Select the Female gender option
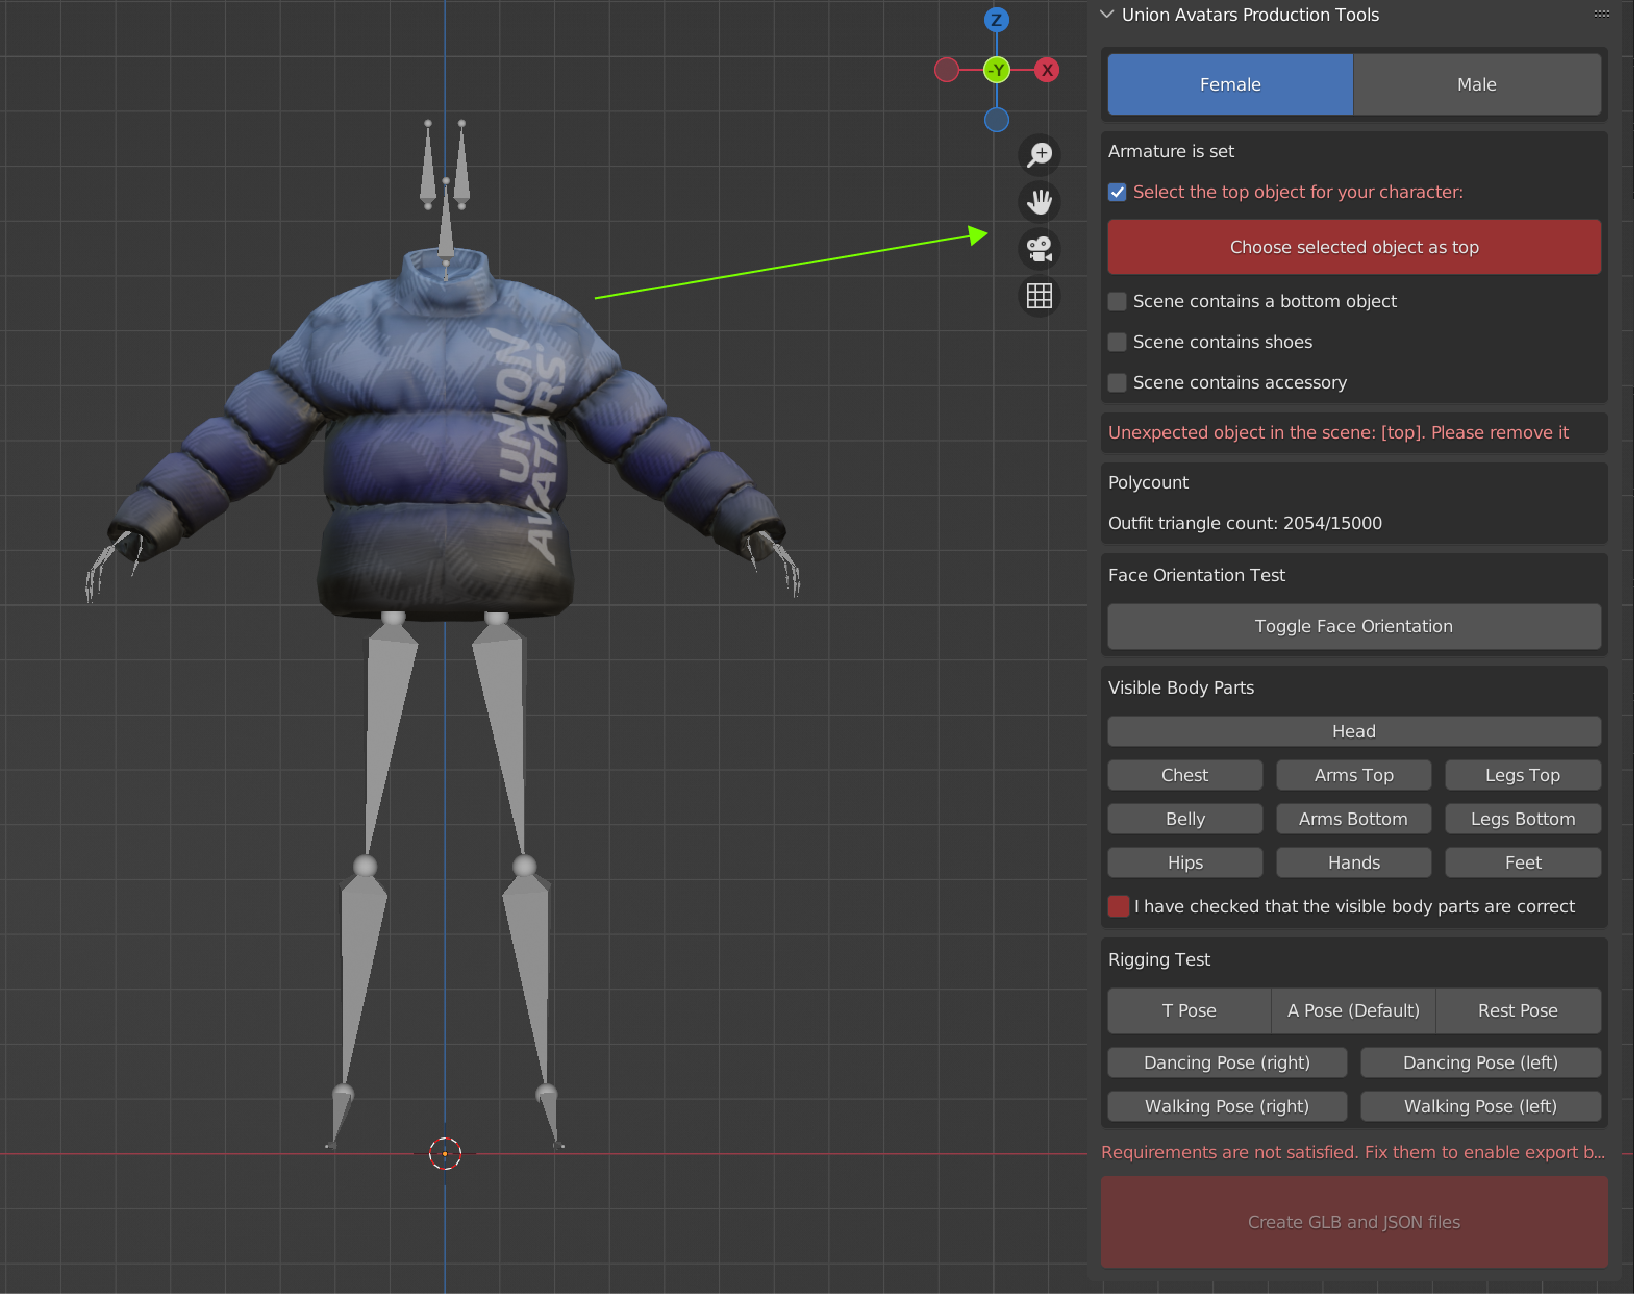This screenshot has width=1635, height=1294. click(1230, 85)
